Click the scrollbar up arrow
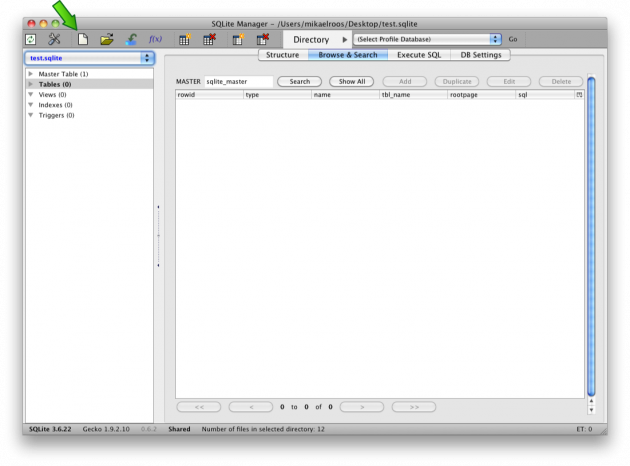 click(x=591, y=401)
